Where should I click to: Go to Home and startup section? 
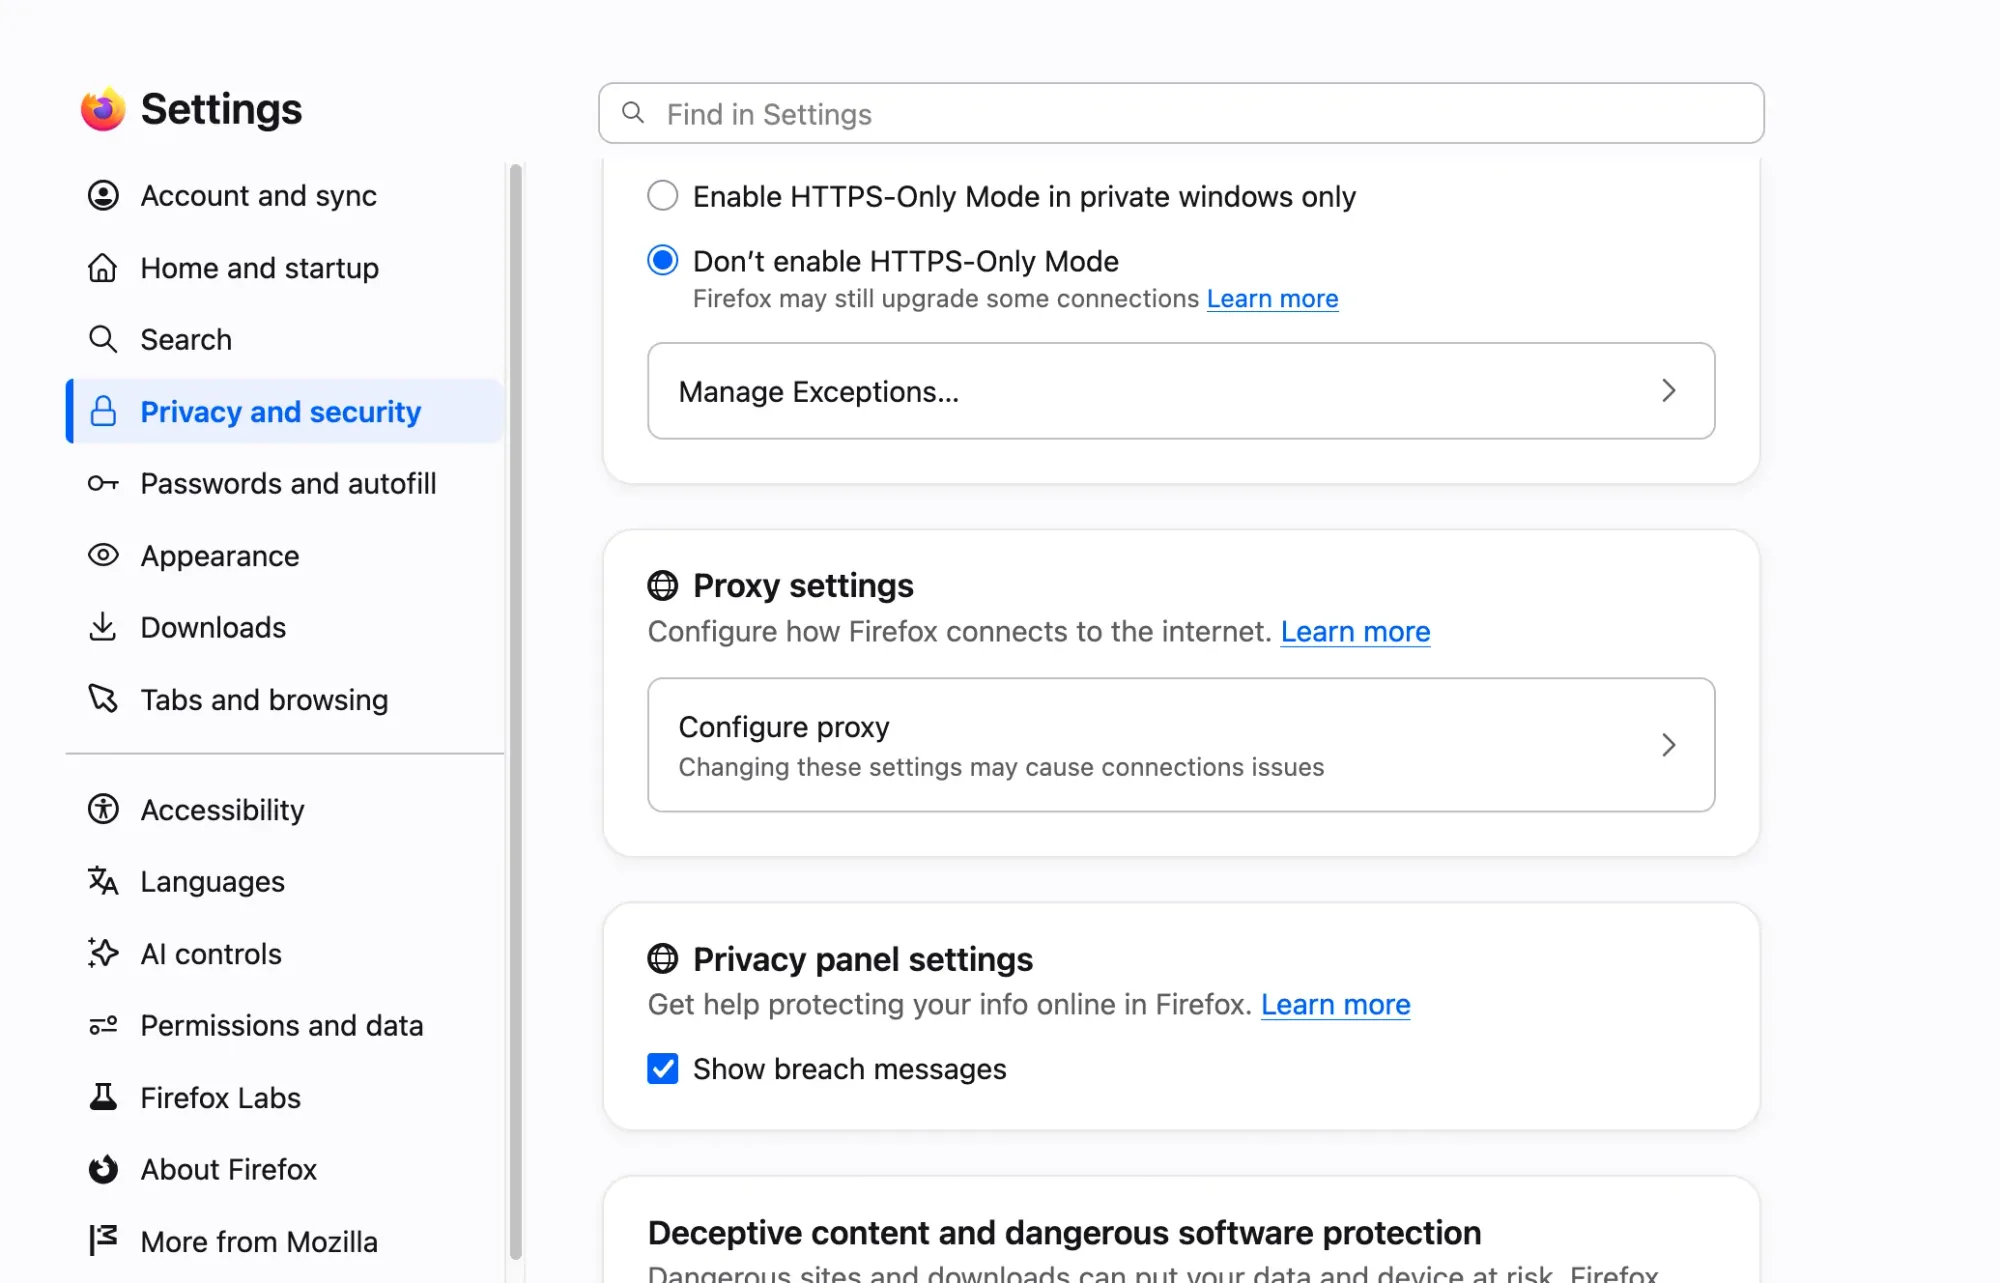(285, 268)
